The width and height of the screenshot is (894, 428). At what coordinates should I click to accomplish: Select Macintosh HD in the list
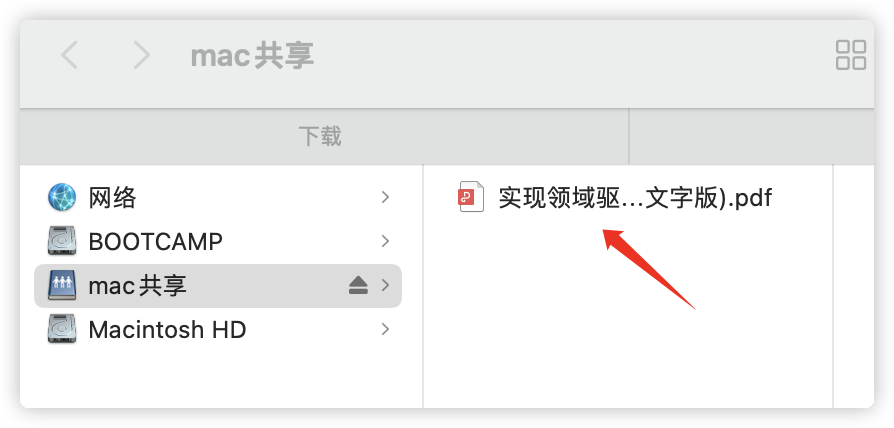pyautogui.click(x=218, y=329)
